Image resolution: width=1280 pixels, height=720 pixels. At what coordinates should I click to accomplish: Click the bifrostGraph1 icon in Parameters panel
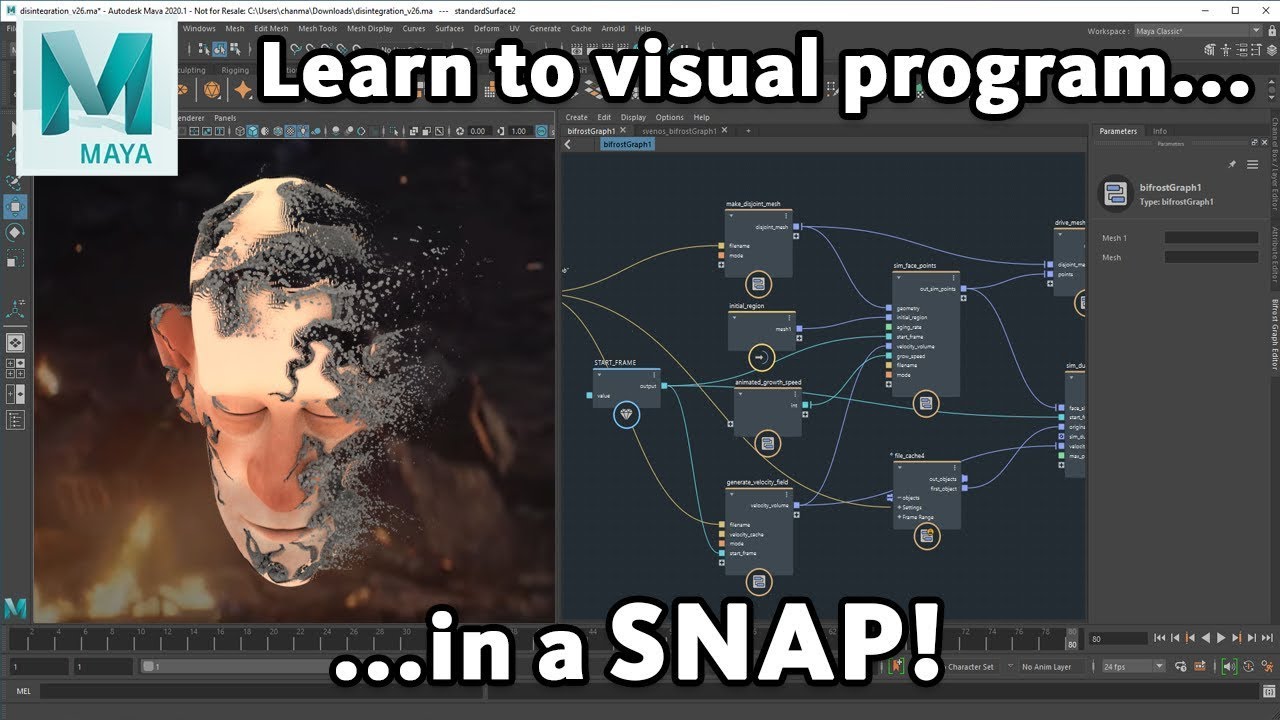tap(1114, 193)
